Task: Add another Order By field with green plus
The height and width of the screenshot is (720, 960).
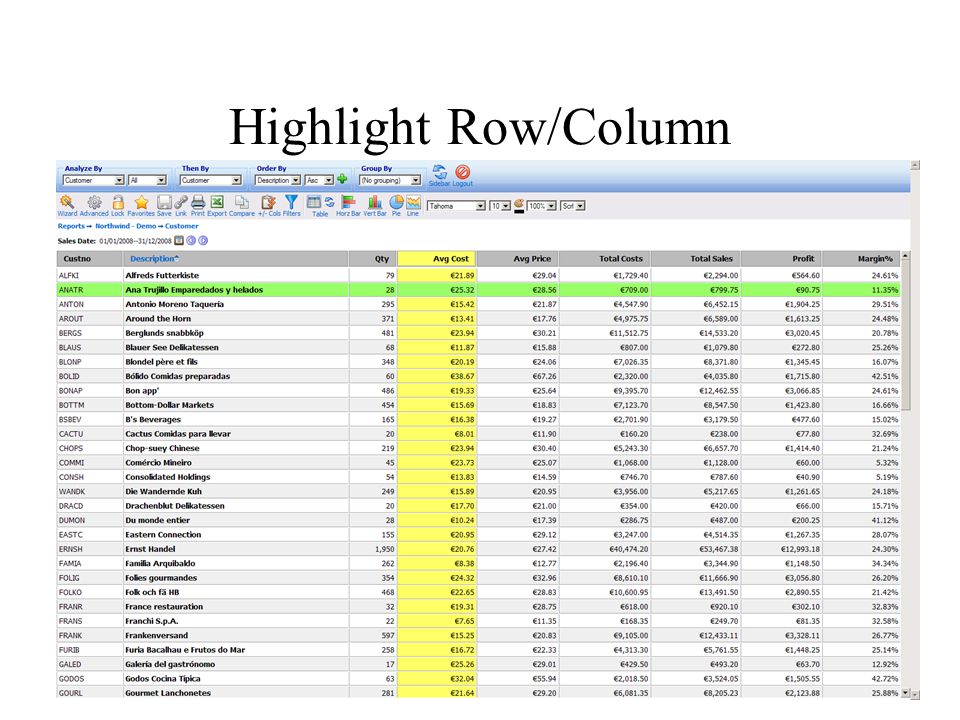Action: [342, 179]
